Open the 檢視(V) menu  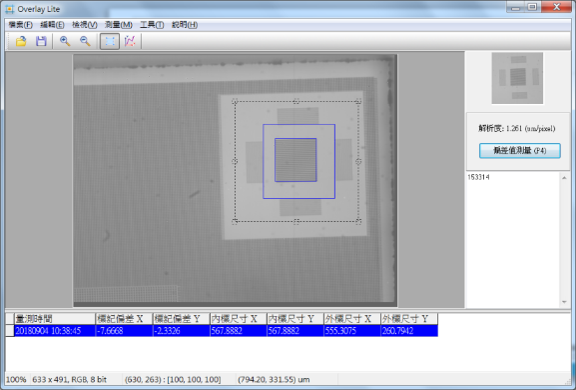coord(84,25)
